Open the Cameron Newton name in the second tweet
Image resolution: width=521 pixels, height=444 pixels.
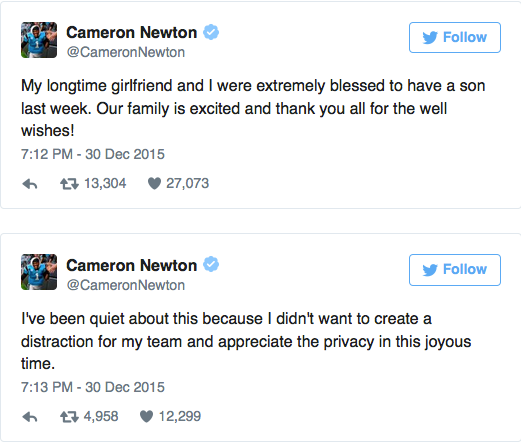coord(132,265)
